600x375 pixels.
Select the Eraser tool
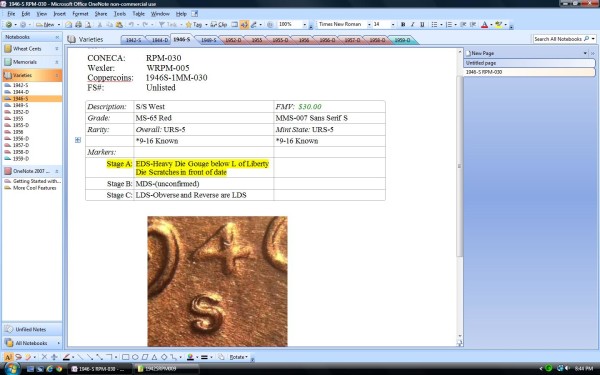pyautogui.click(x=28, y=357)
